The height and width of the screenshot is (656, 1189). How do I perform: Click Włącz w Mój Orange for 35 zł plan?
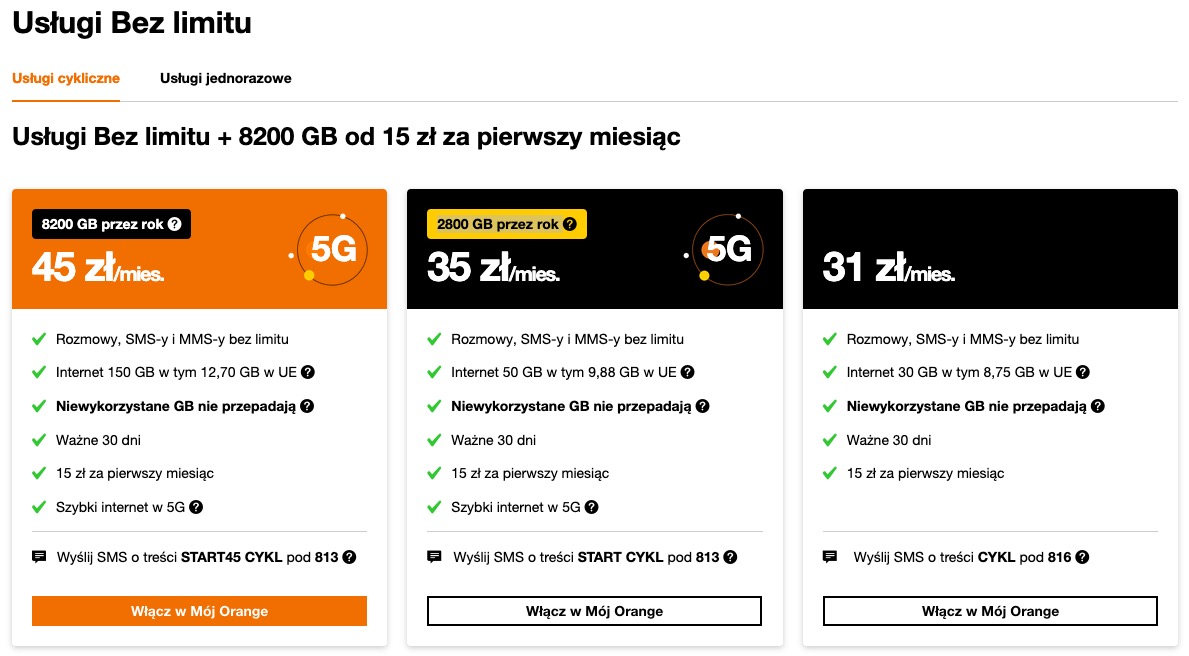[x=594, y=611]
